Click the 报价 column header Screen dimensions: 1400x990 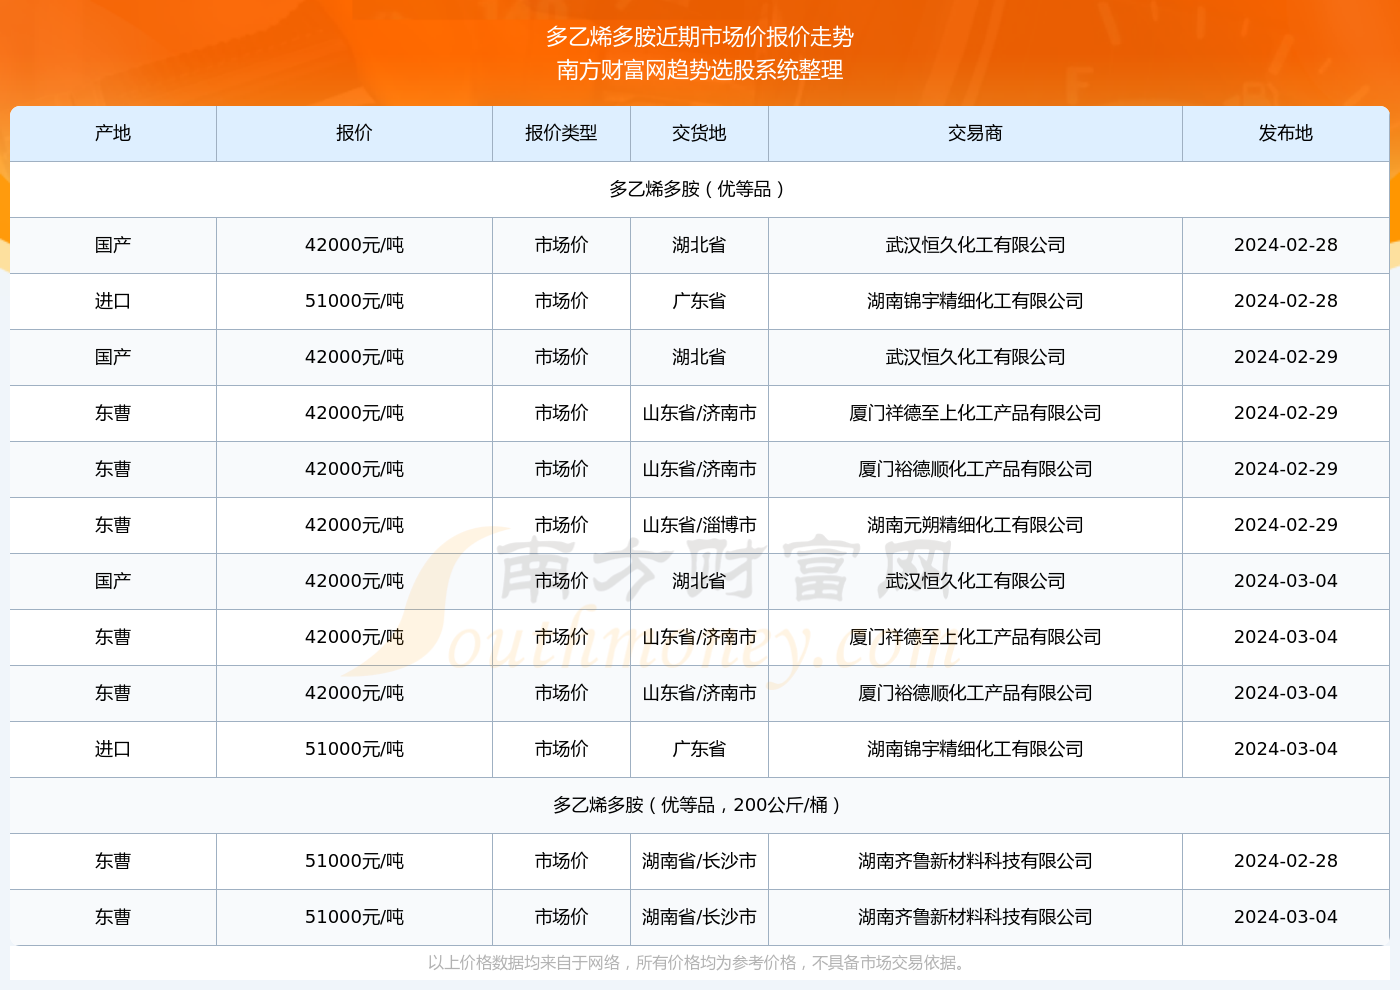(x=354, y=133)
